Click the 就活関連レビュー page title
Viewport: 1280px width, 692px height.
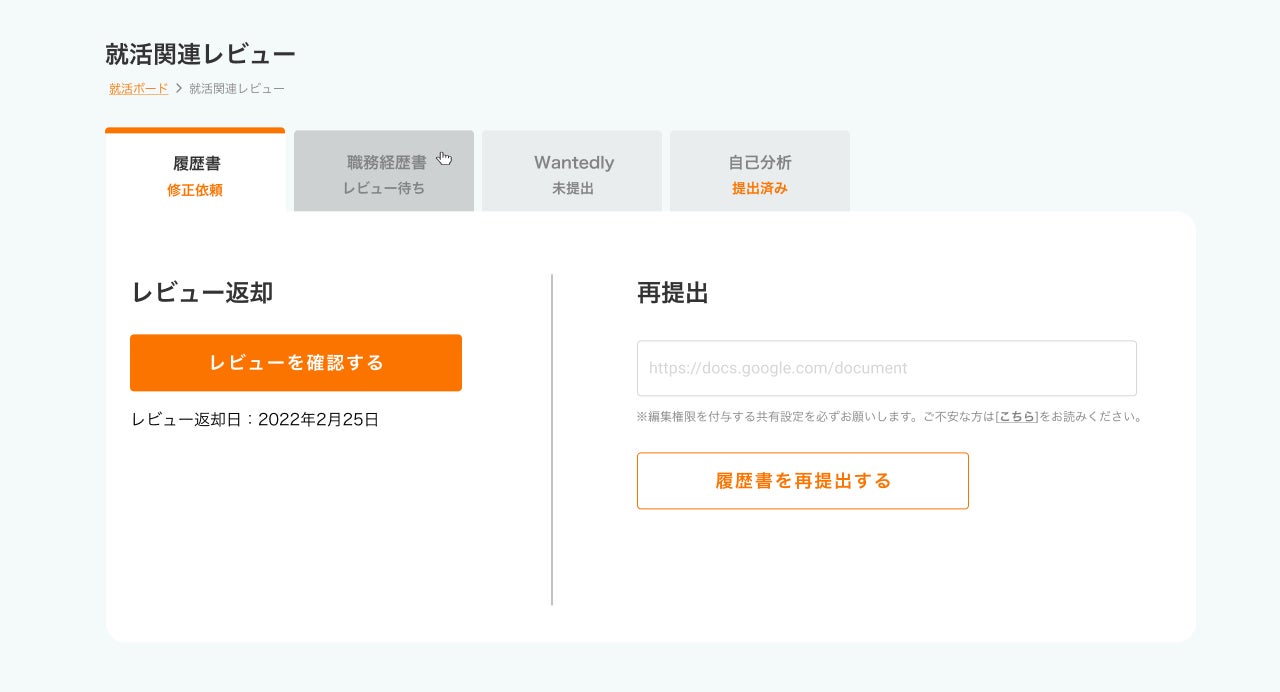click(200, 54)
